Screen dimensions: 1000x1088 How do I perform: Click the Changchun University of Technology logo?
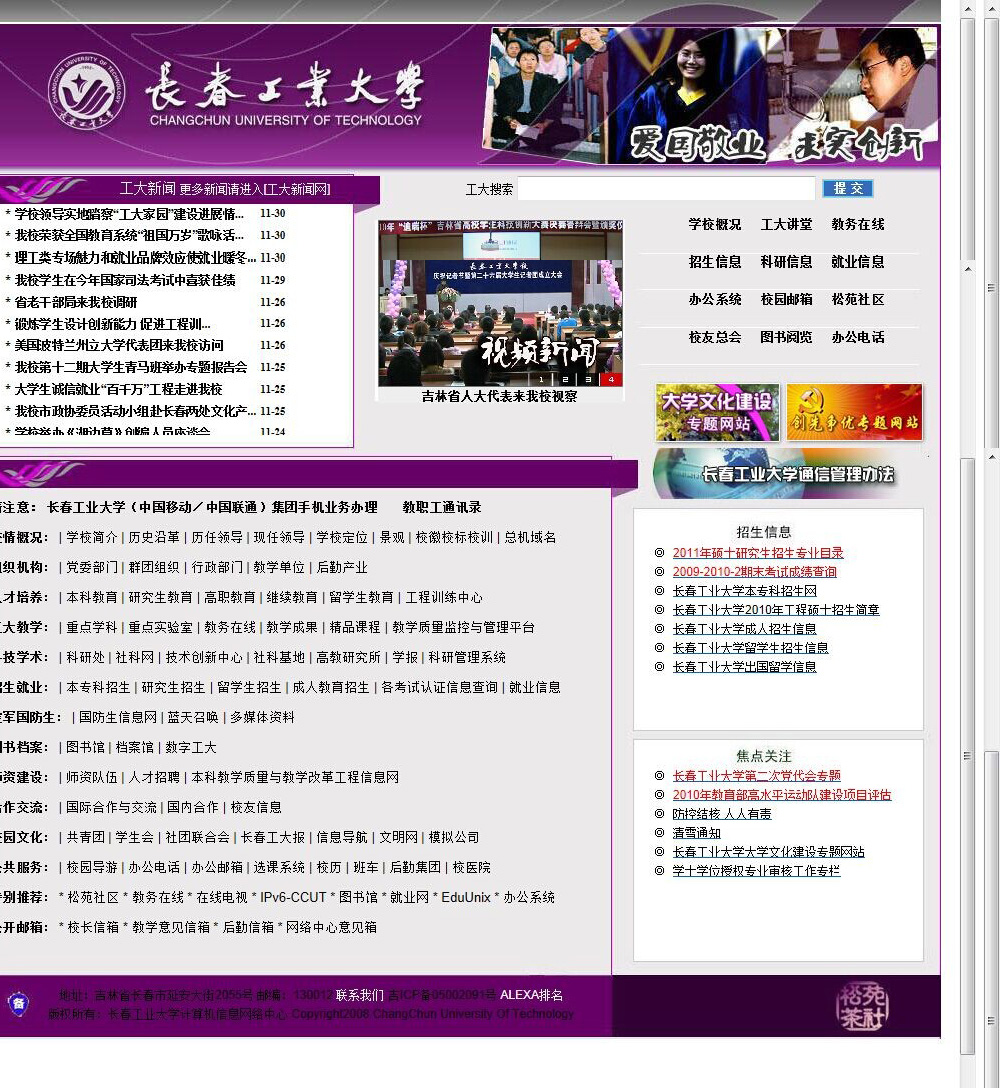(91, 95)
